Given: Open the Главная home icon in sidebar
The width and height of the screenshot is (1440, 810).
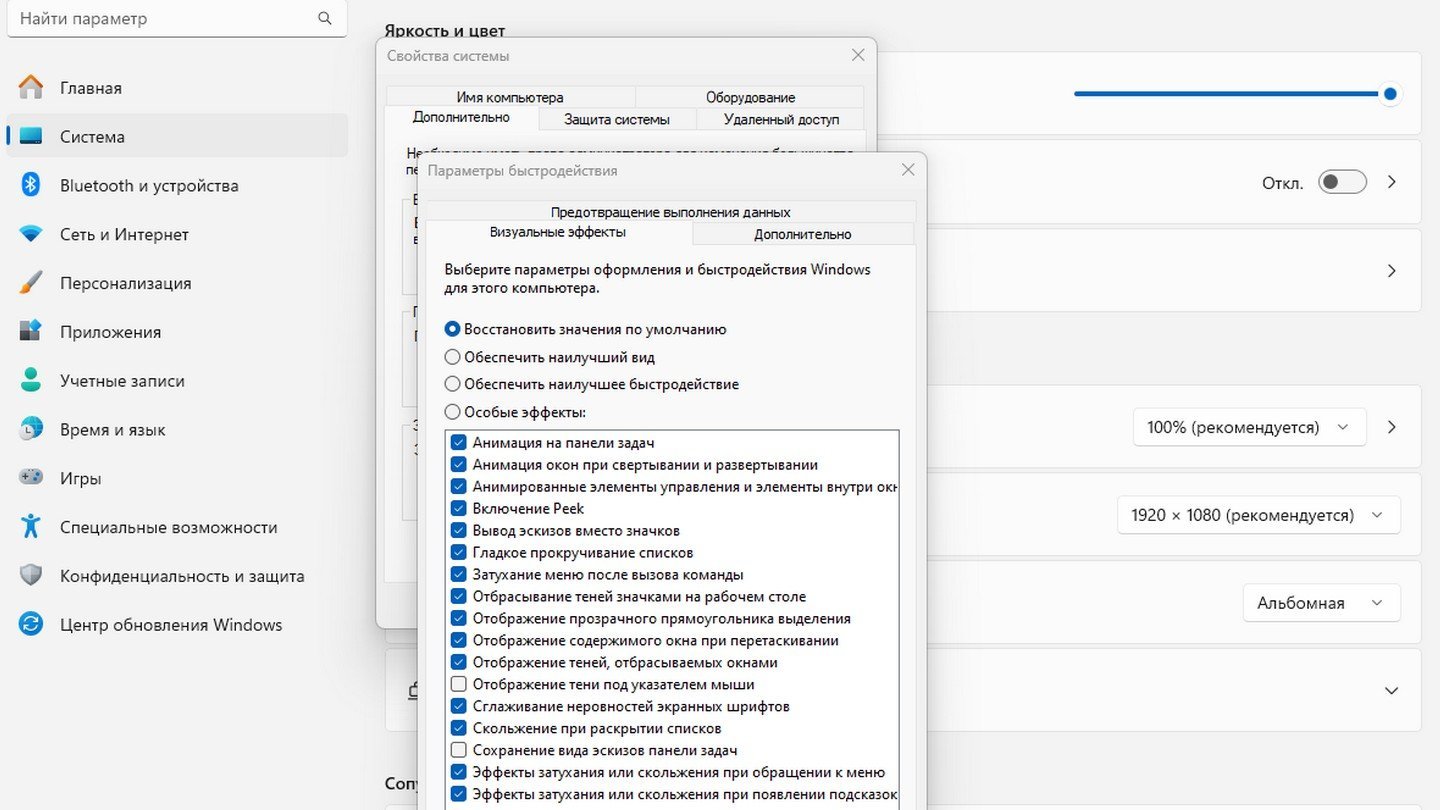Looking at the screenshot, I should click(x=31, y=88).
